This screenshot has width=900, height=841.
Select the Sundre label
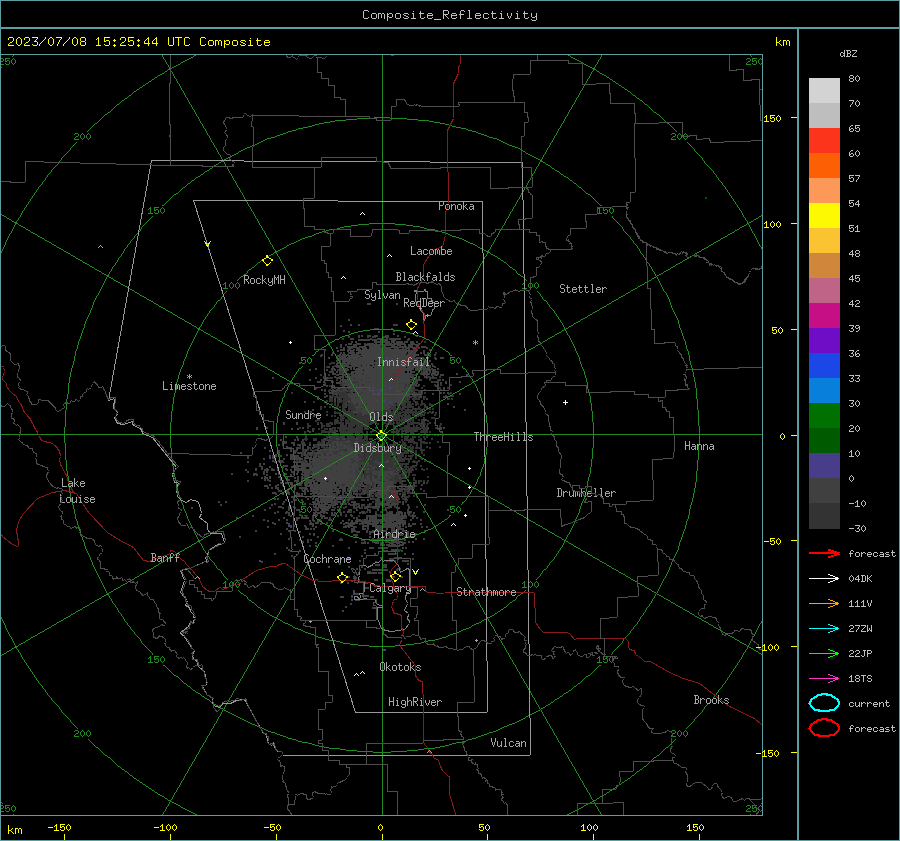pos(303,415)
